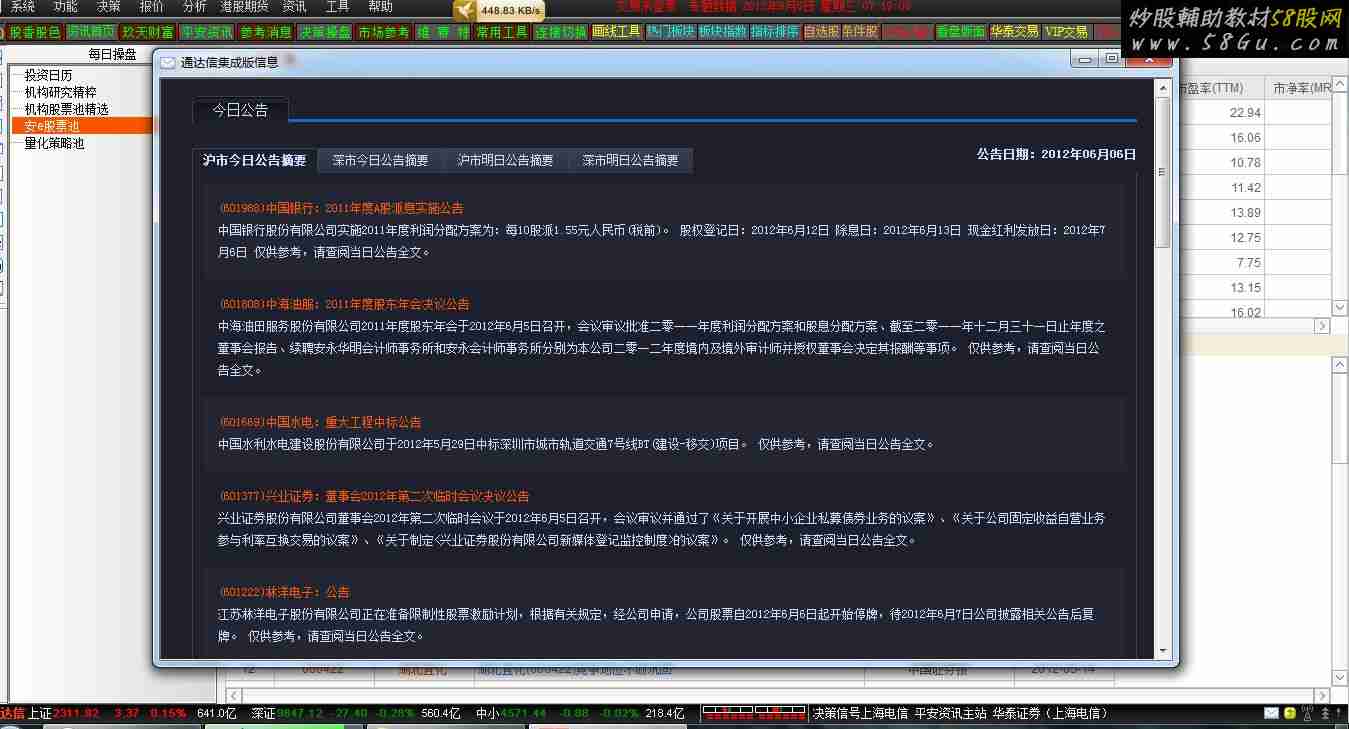
Task: Click 决策信号上海电信 in the status bar
Action: pos(860,713)
